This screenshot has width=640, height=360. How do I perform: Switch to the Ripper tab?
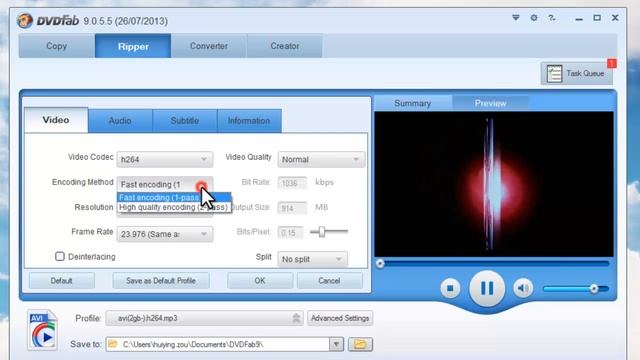(133, 46)
